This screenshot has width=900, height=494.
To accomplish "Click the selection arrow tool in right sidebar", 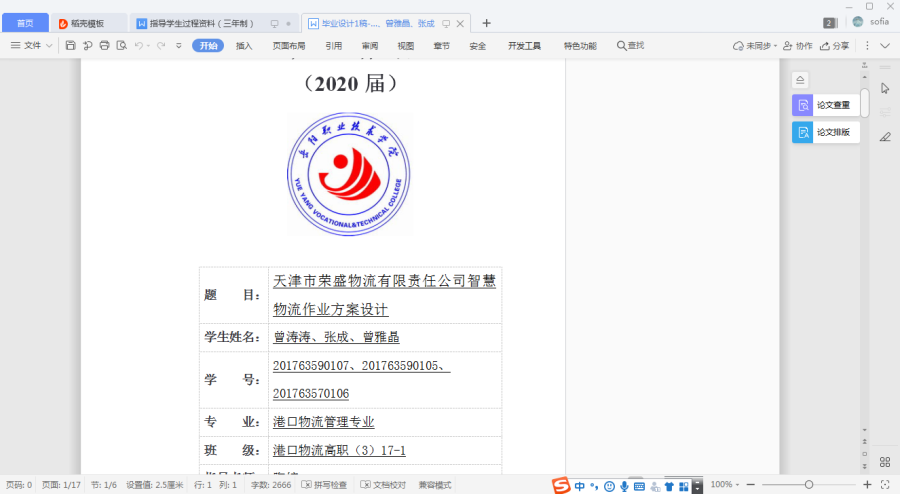I will pos(885,88).
